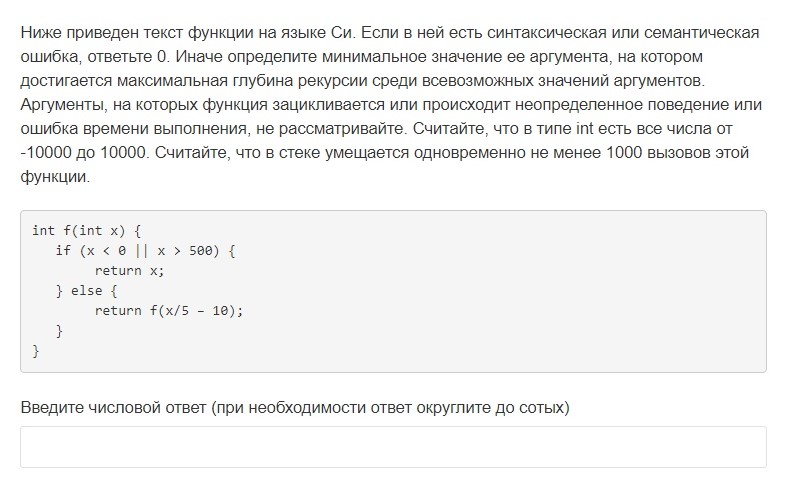Click the phrase 'округлите до сотых' in the label
Viewport: 809px width, 491px height.
[490, 407]
